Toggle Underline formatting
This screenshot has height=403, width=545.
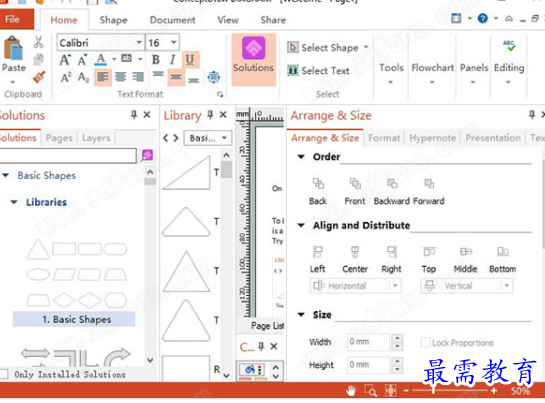[190, 60]
